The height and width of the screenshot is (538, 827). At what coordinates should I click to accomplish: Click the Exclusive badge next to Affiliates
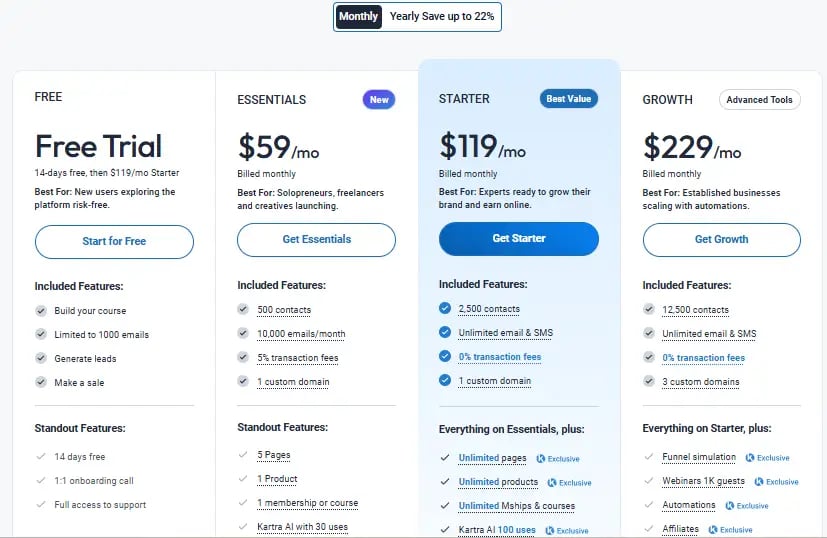[730, 530]
